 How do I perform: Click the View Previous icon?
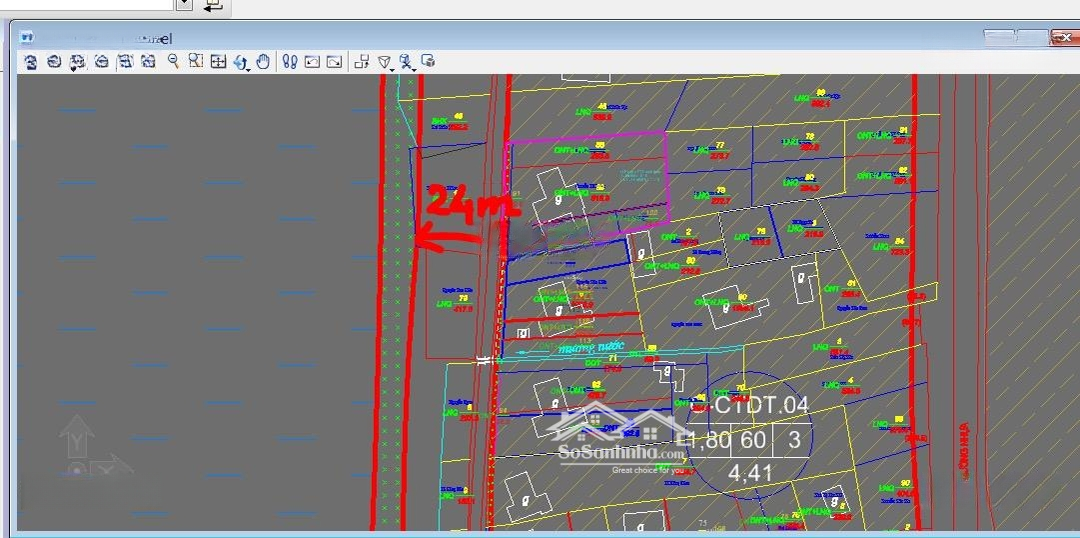312,62
